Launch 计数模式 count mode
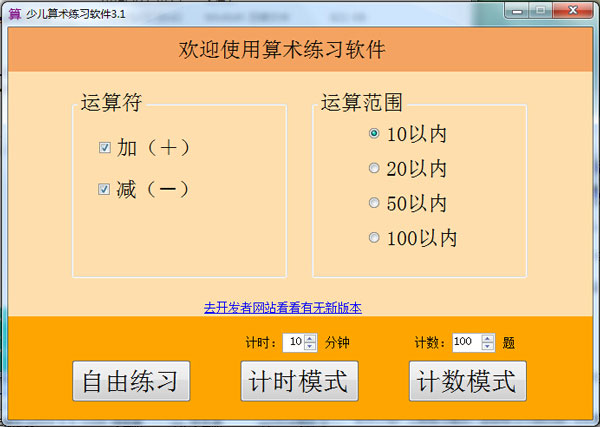The width and height of the screenshot is (600, 427). (467, 381)
